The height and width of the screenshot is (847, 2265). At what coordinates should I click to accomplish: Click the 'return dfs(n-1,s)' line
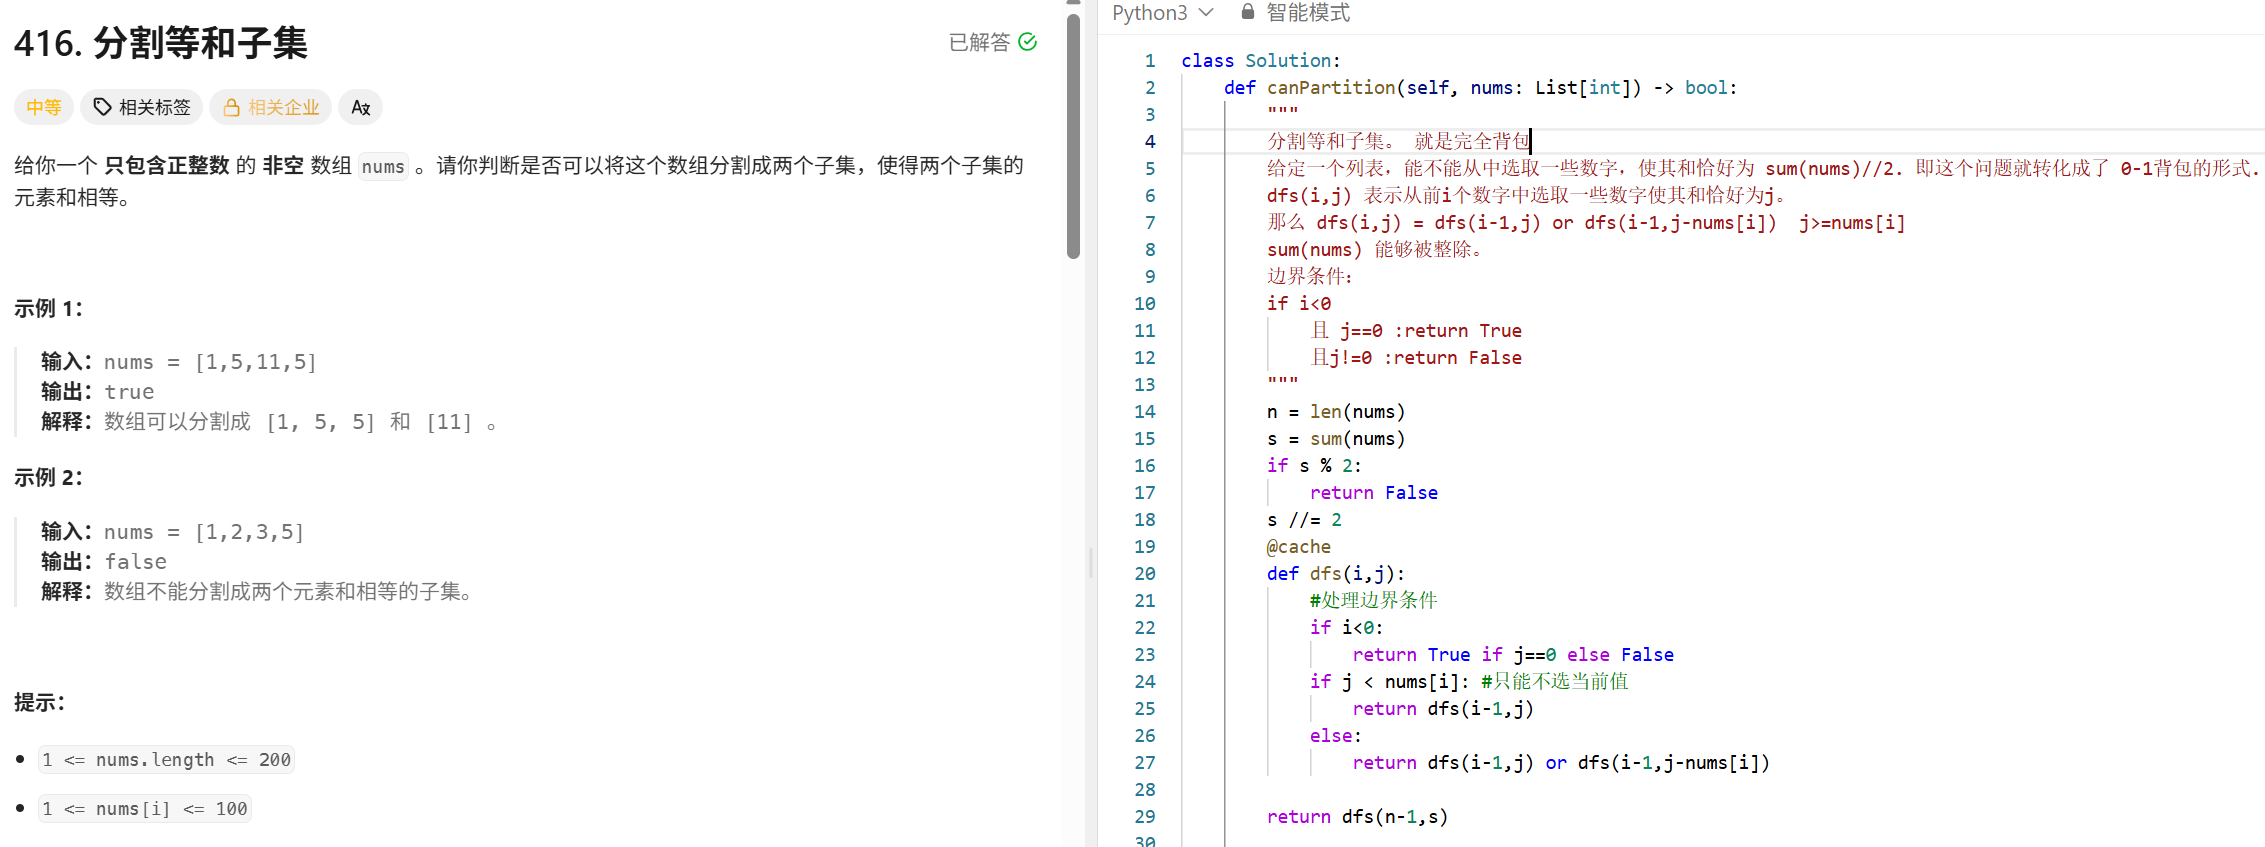click(1357, 817)
